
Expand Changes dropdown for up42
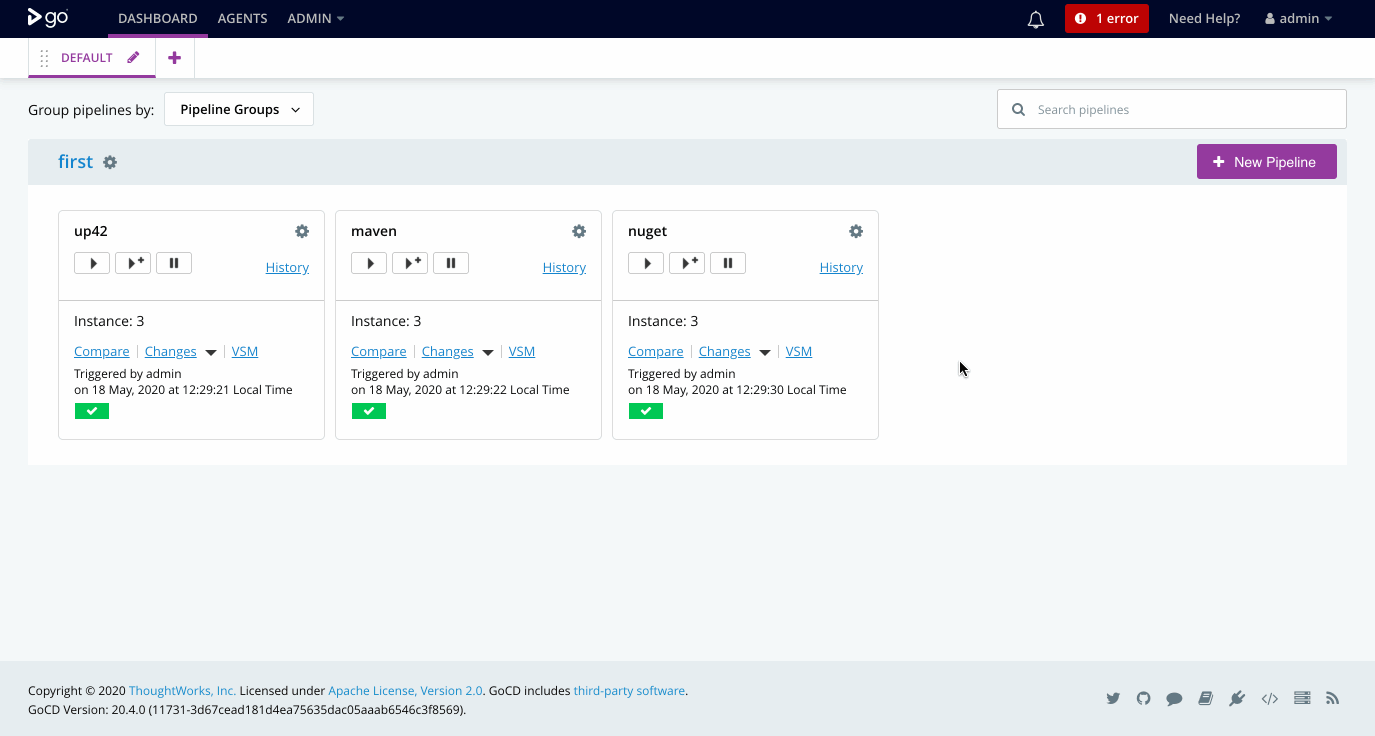[211, 352]
